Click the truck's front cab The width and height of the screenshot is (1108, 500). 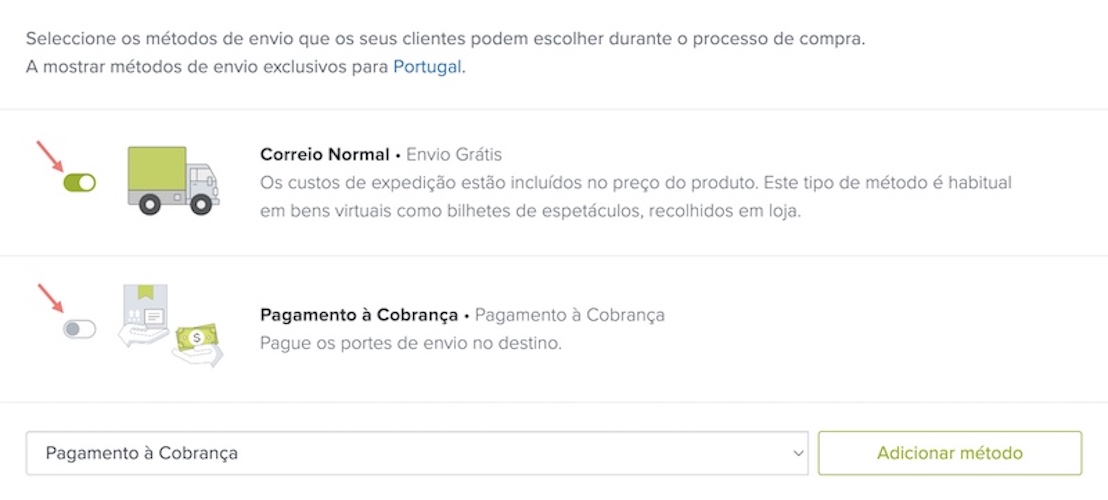point(201,181)
